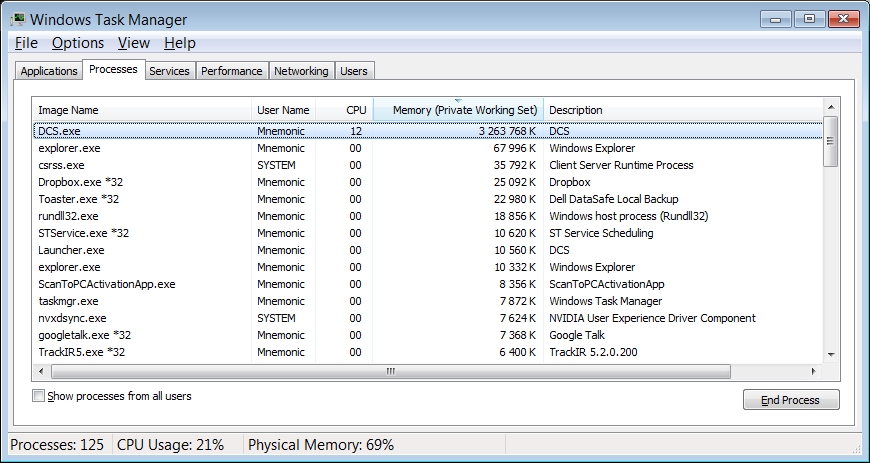The image size is (870, 463).
Task: Click the Windows host process (Rundll32) description
Action: tap(629, 216)
